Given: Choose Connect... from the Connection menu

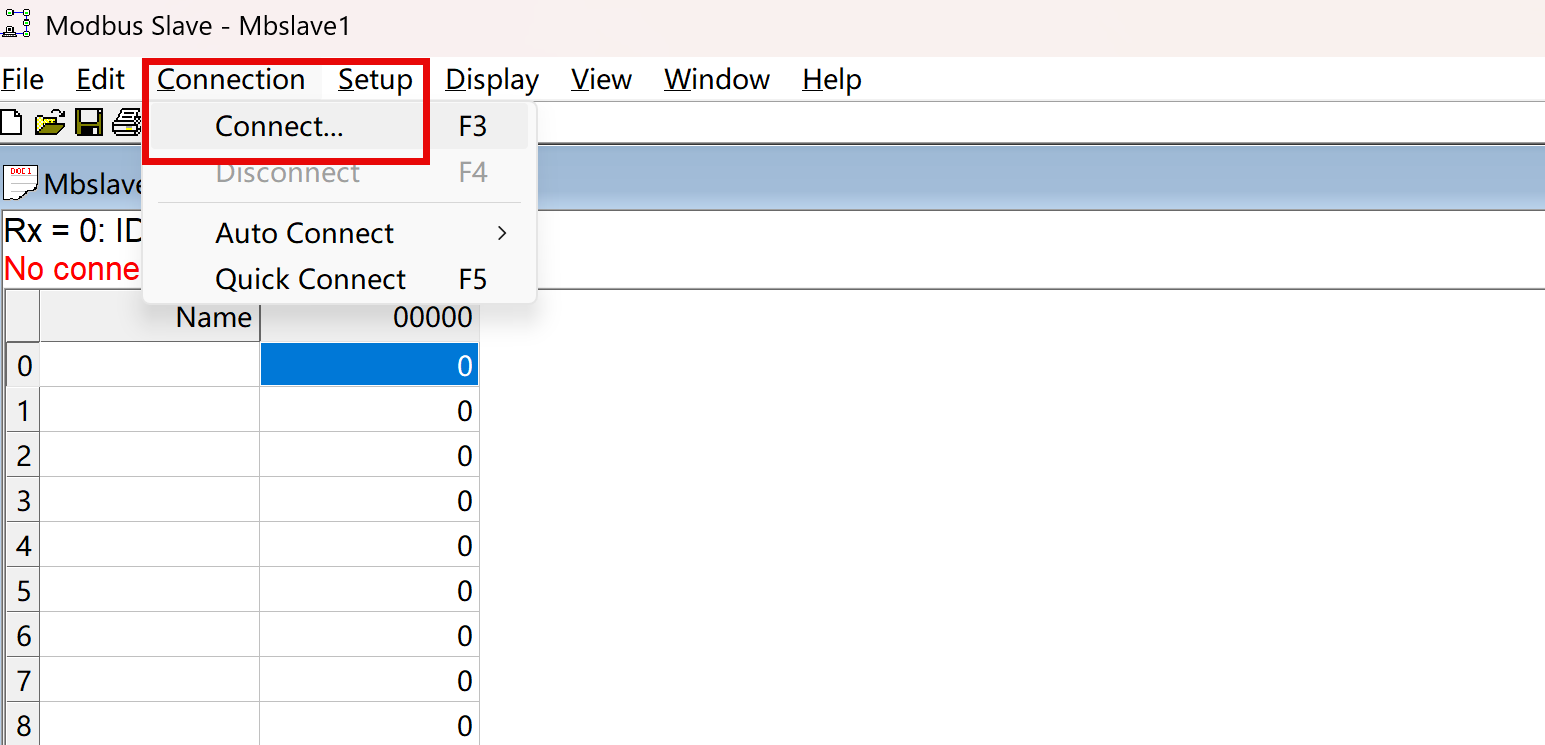Looking at the screenshot, I should 279,126.
